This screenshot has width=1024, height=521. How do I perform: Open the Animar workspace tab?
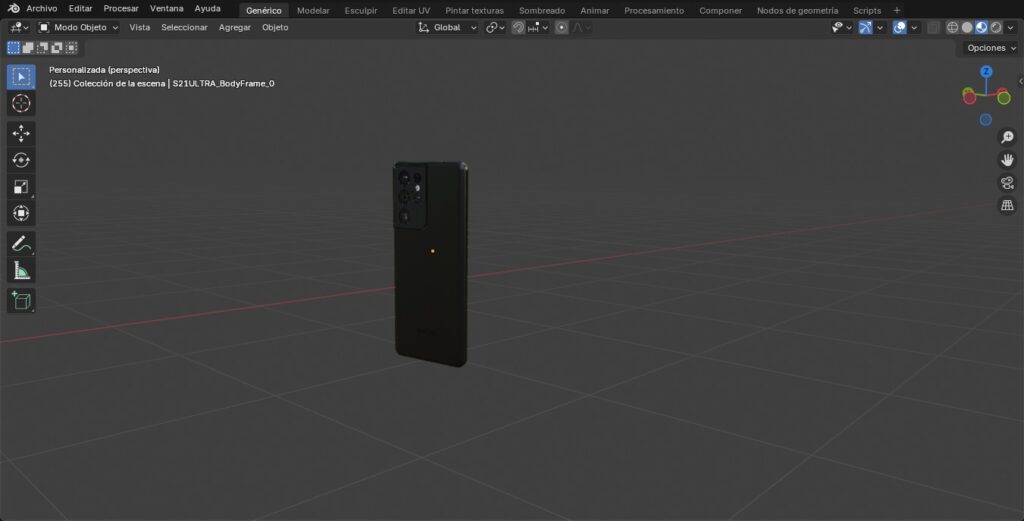[595, 10]
